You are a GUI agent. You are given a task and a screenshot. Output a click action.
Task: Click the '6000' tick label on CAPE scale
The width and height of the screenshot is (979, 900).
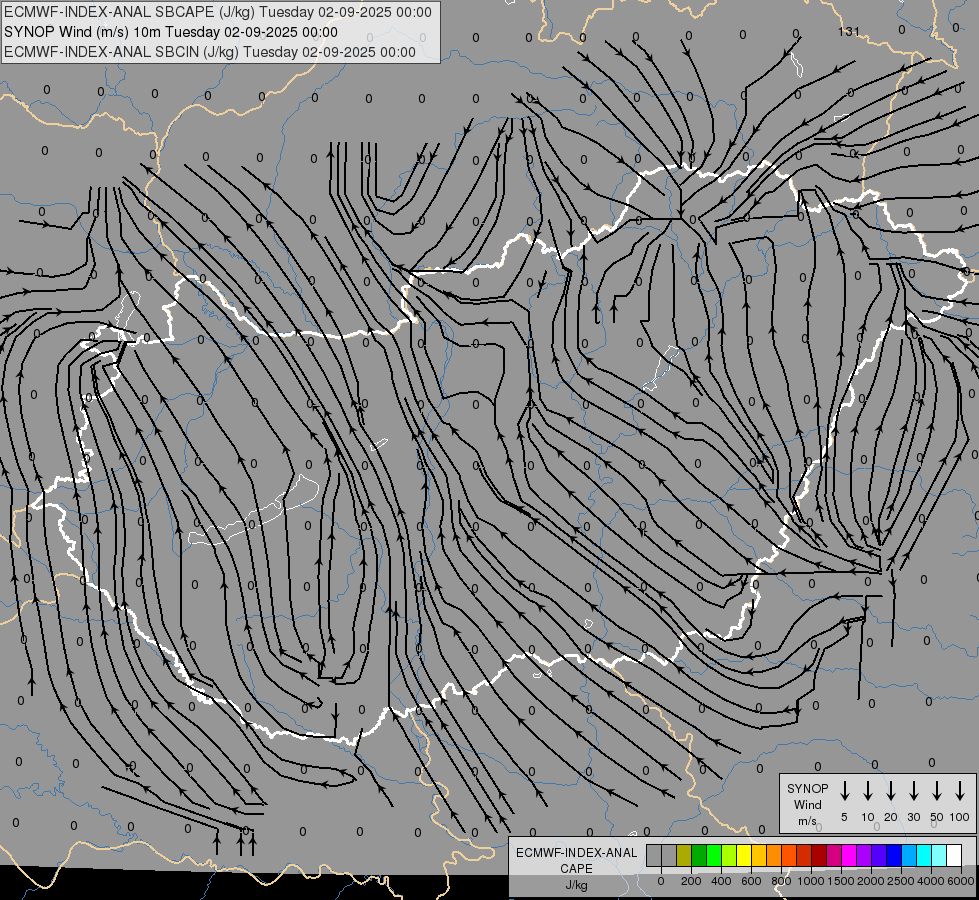962,881
